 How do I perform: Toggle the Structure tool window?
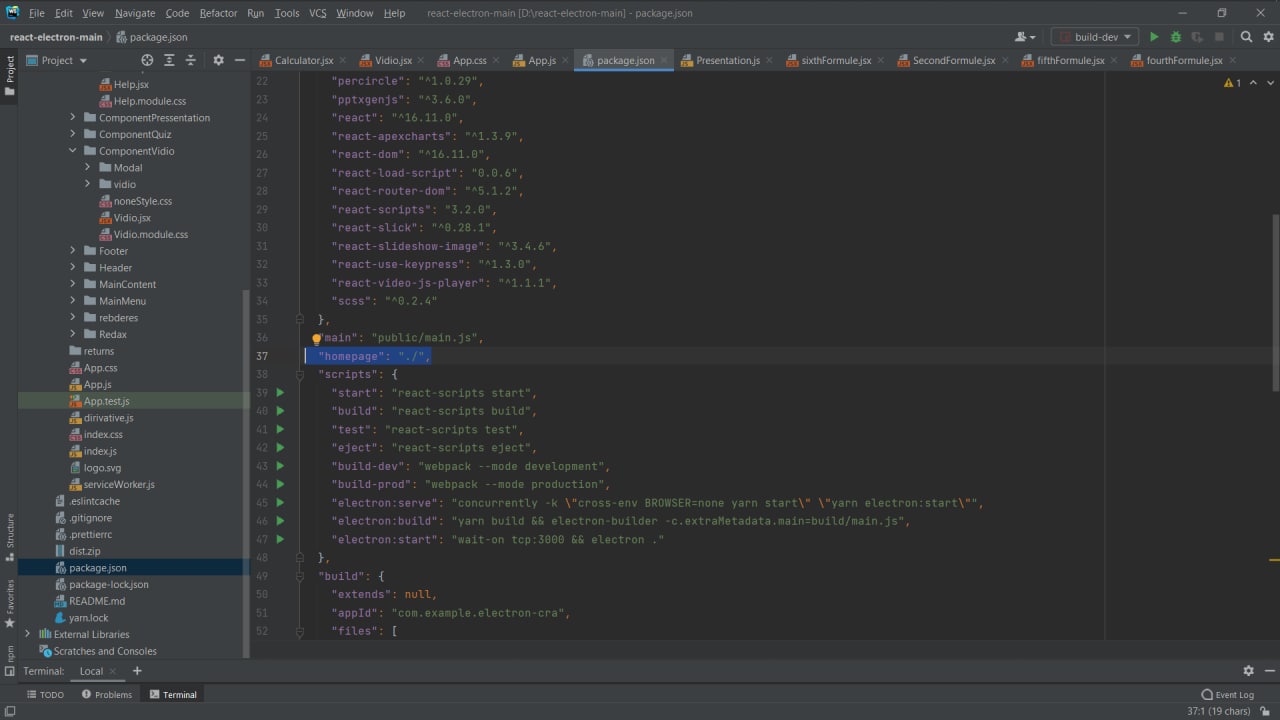click(x=10, y=530)
